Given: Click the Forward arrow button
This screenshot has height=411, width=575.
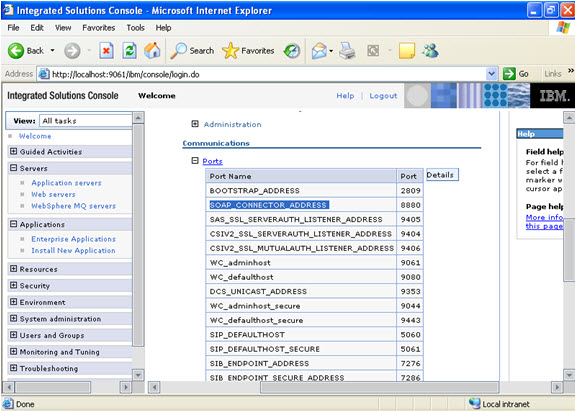Looking at the screenshot, I should 72,51.
